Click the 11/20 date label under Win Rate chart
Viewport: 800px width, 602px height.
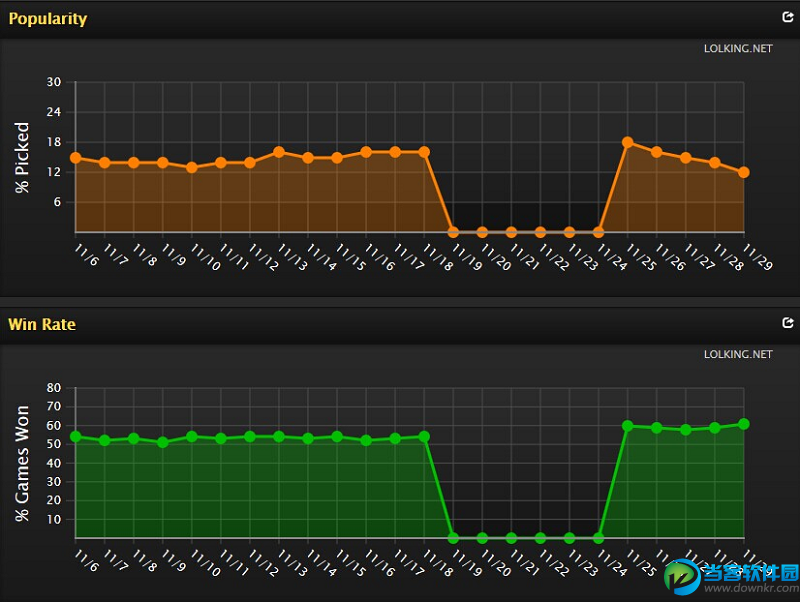click(495, 562)
